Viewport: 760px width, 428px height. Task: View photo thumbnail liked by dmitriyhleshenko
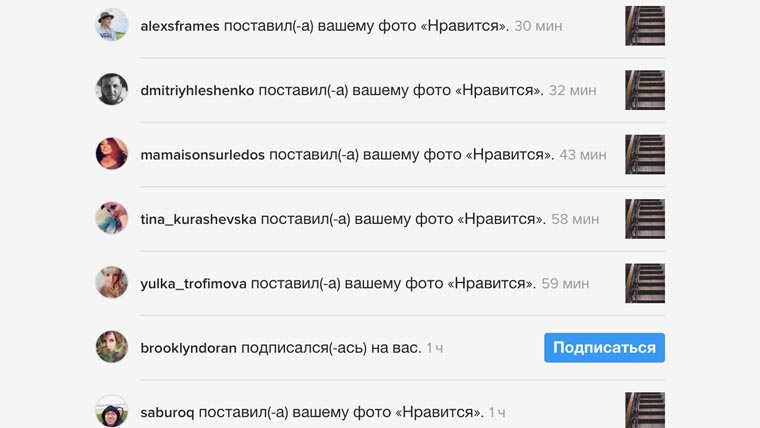(x=645, y=90)
